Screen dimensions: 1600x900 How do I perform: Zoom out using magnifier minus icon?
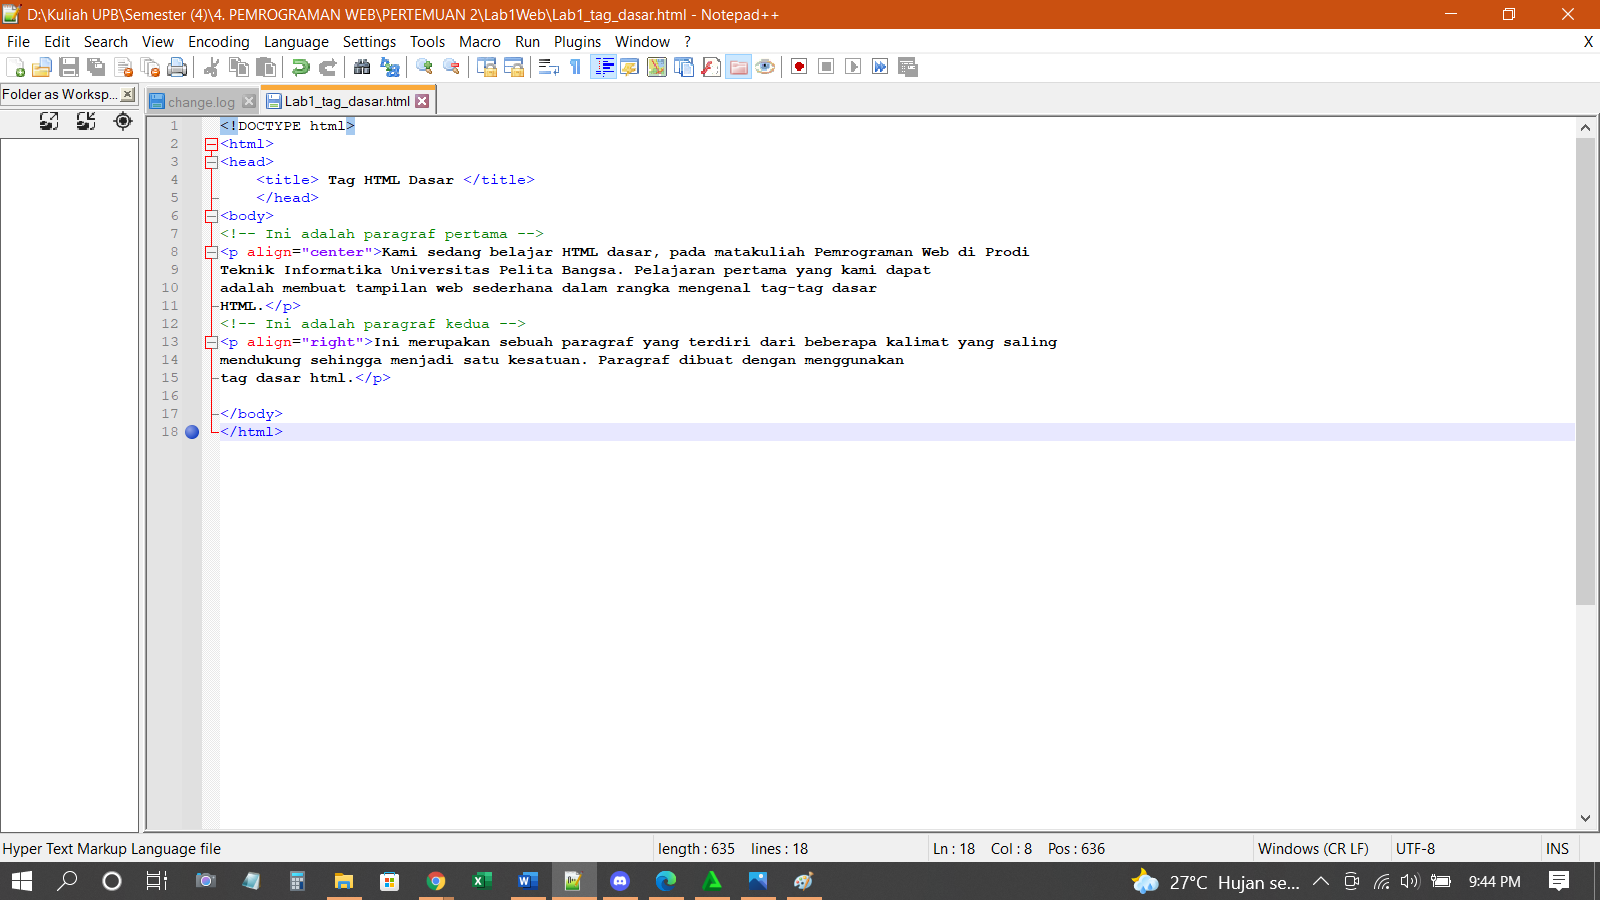[452, 67]
